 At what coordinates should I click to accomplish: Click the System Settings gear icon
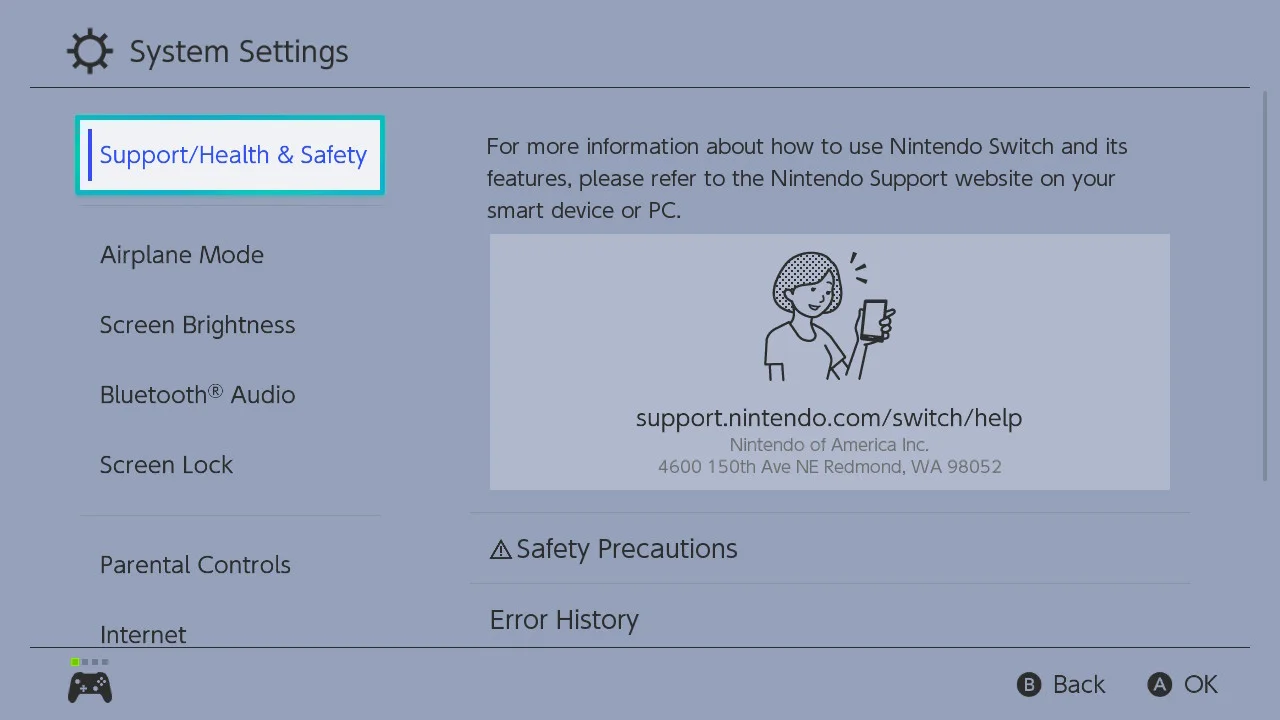[89, 51]
